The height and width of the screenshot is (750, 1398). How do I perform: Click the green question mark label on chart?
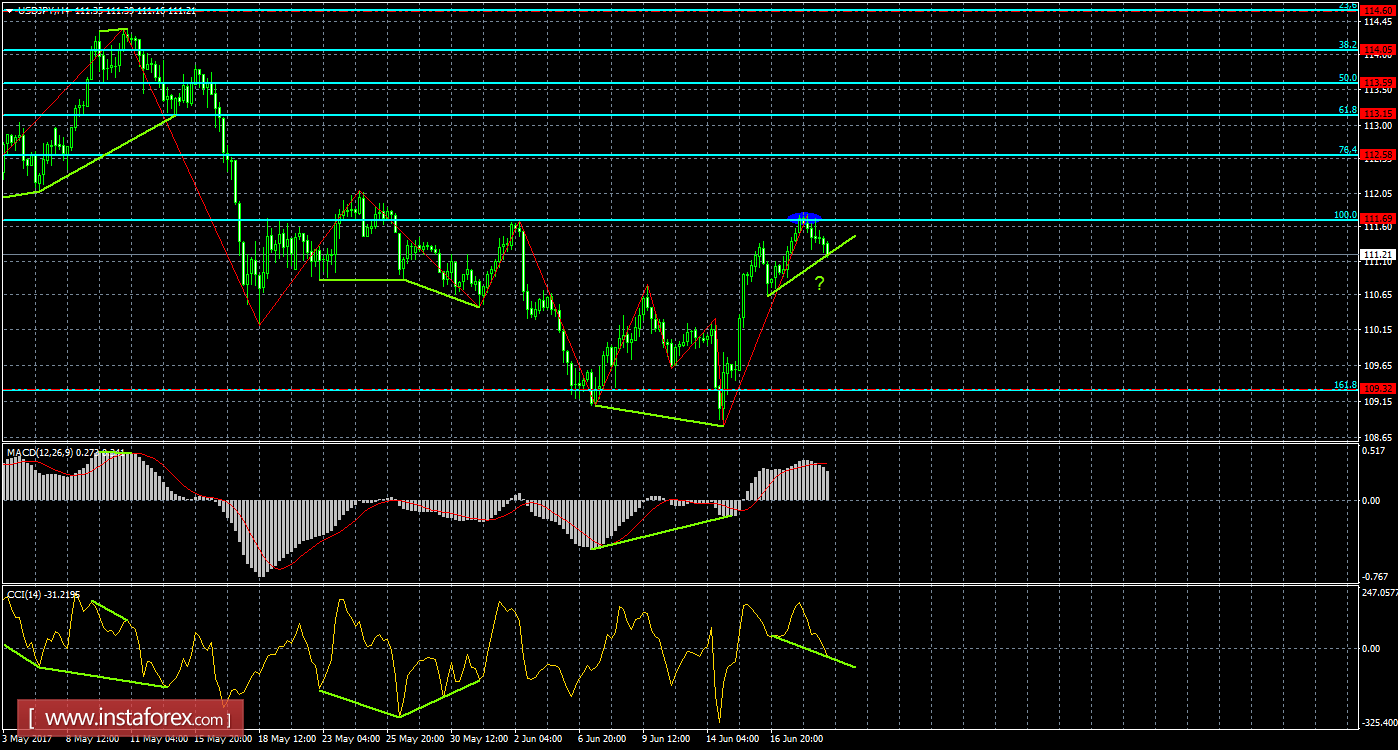pos(819,284)
